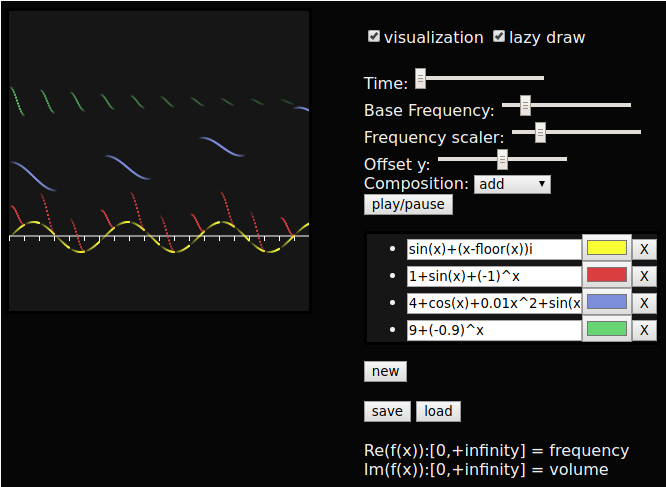Screen dimensions: 666x487
Task: Toggle the lazy draw checkbox
Action: click(x=499, y=37)
